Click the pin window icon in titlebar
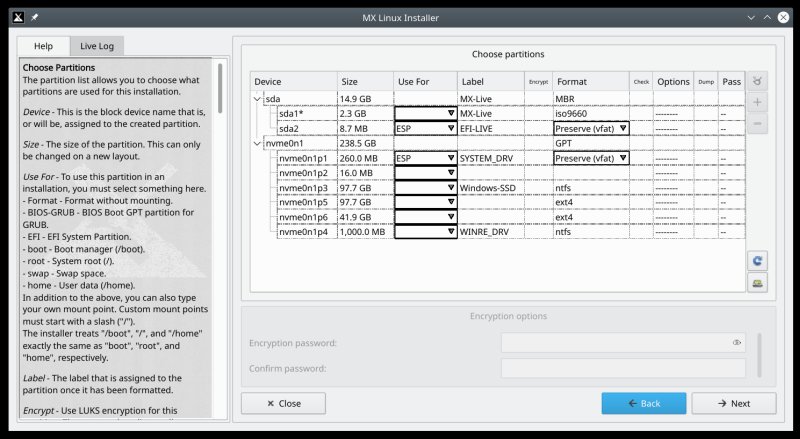 34,17
